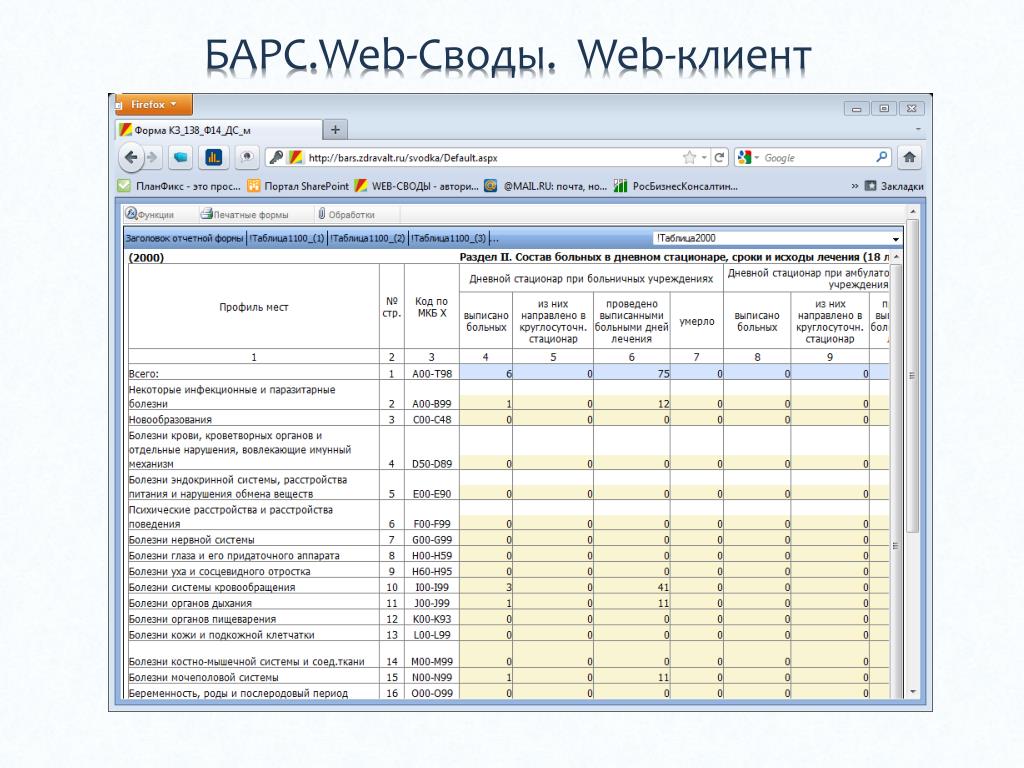
Task: Switch to !Таблица1100_(1) tab
Action: [287, 238]
